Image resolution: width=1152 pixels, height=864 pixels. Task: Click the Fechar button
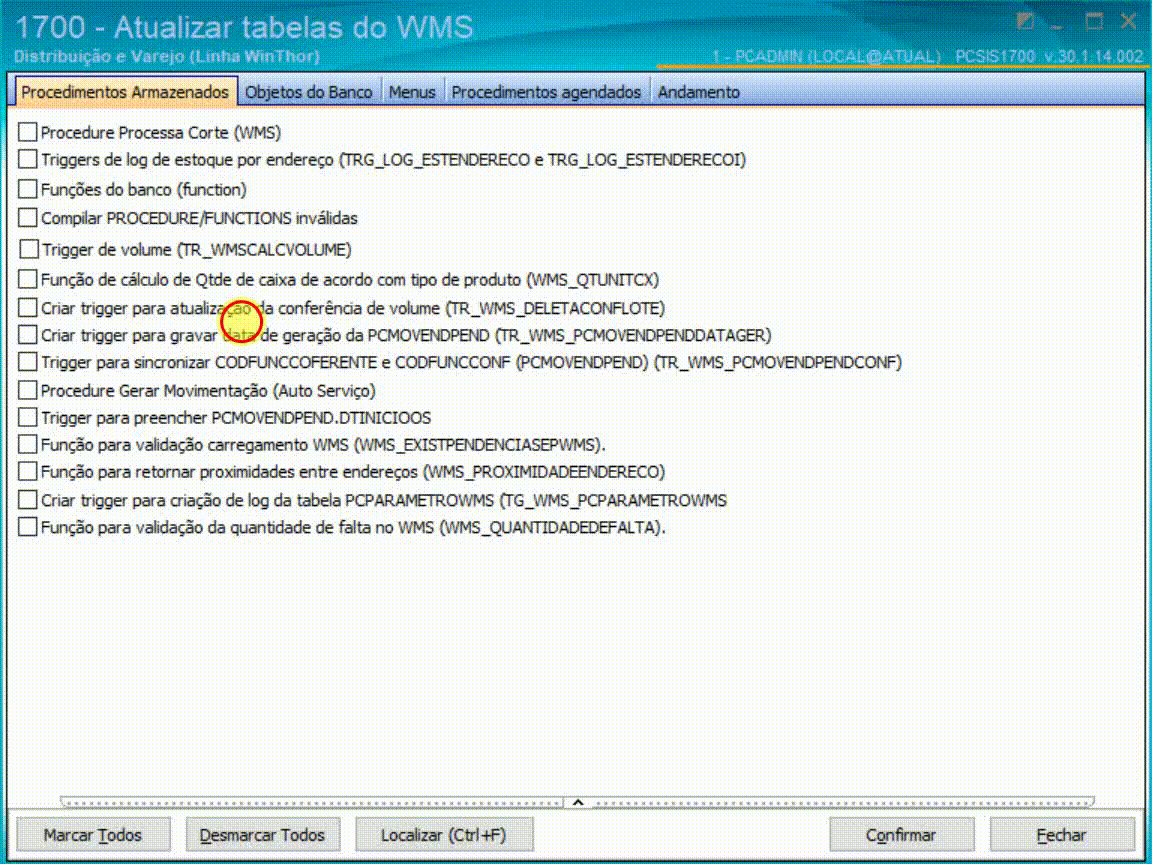coord(1062,835)
